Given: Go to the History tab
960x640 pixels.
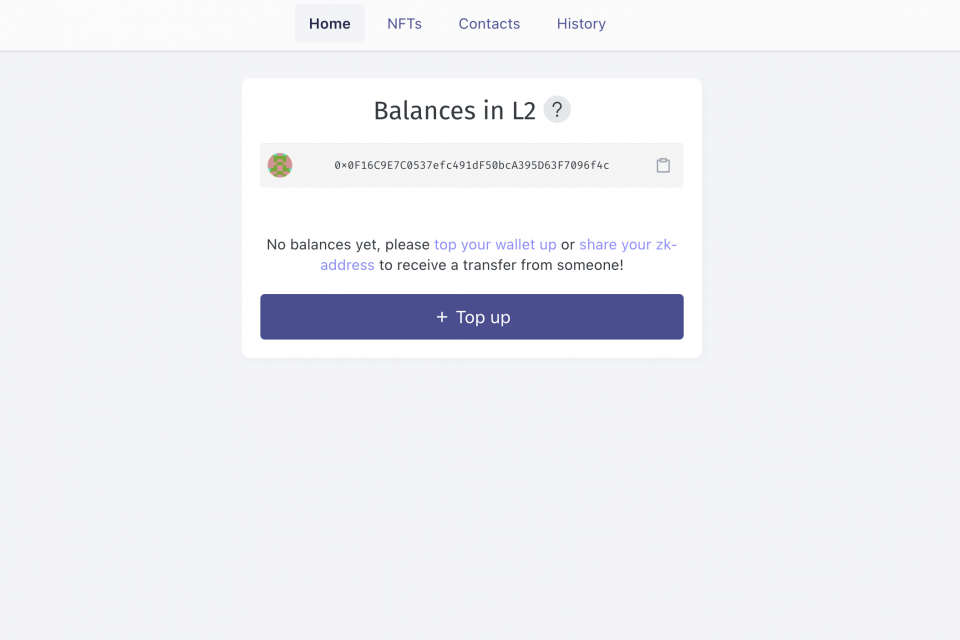Looking at the screenshot, I should pyautogui.click(x=581, y=24).
